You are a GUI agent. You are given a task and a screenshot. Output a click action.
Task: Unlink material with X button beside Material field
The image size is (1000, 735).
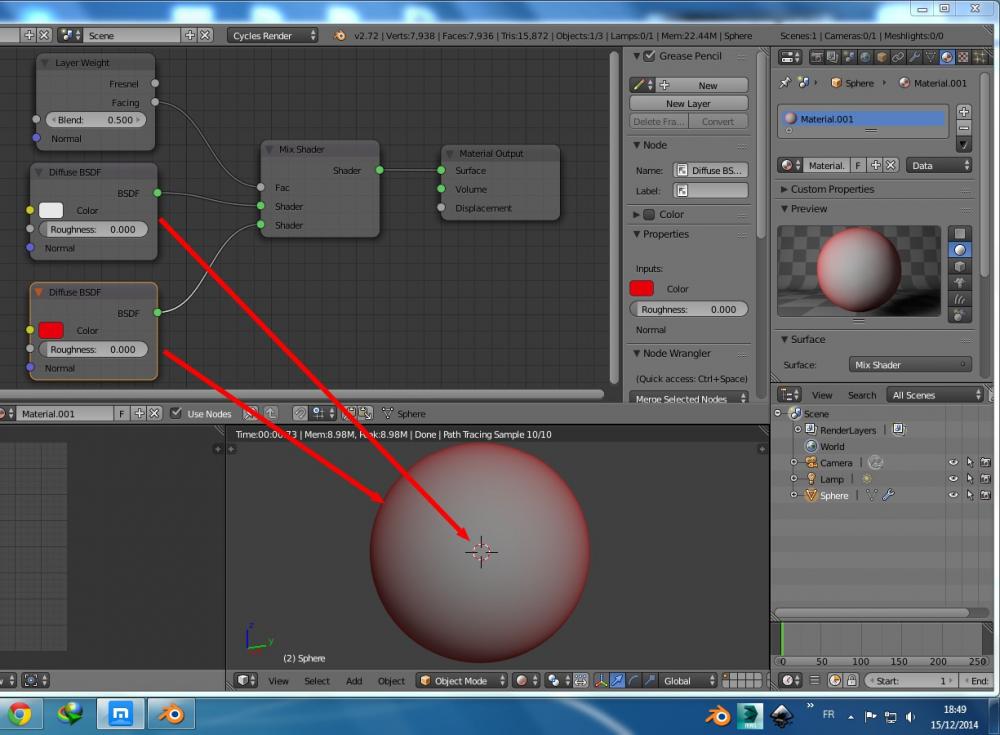tap(891, 165)
